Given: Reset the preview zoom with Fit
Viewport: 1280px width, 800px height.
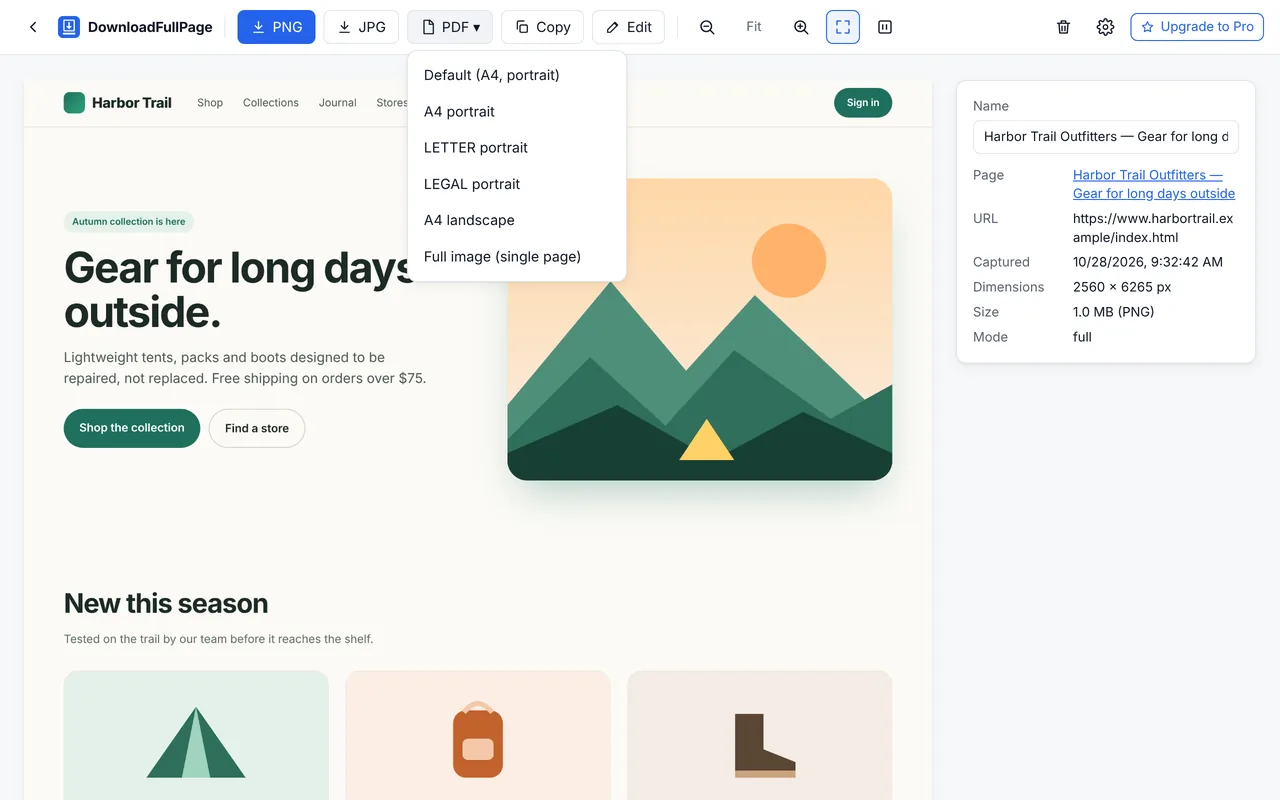Looking at the screenshot, I should [754, 27].
